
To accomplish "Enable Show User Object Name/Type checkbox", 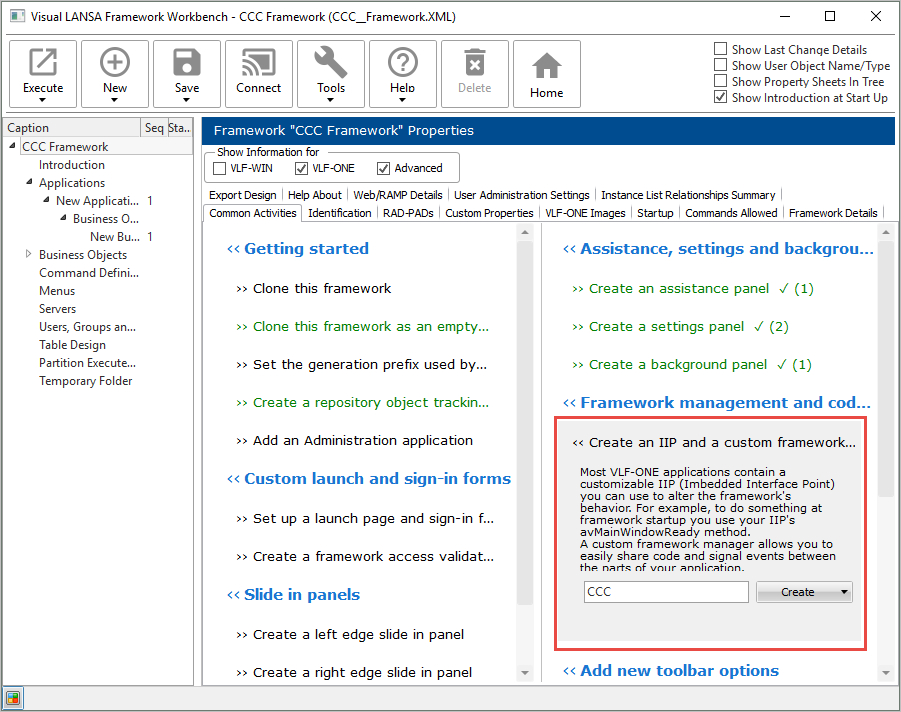I will (721, 65).
